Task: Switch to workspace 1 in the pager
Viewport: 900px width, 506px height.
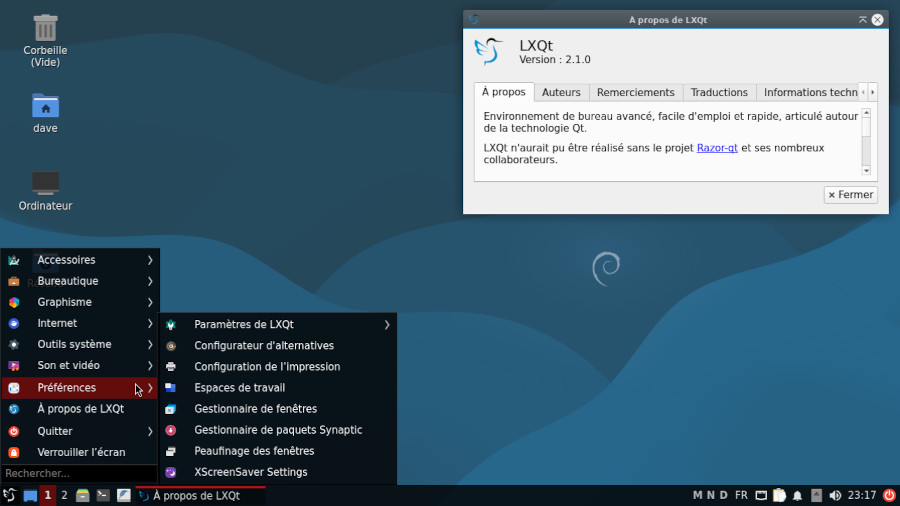Action: (48, 495)
